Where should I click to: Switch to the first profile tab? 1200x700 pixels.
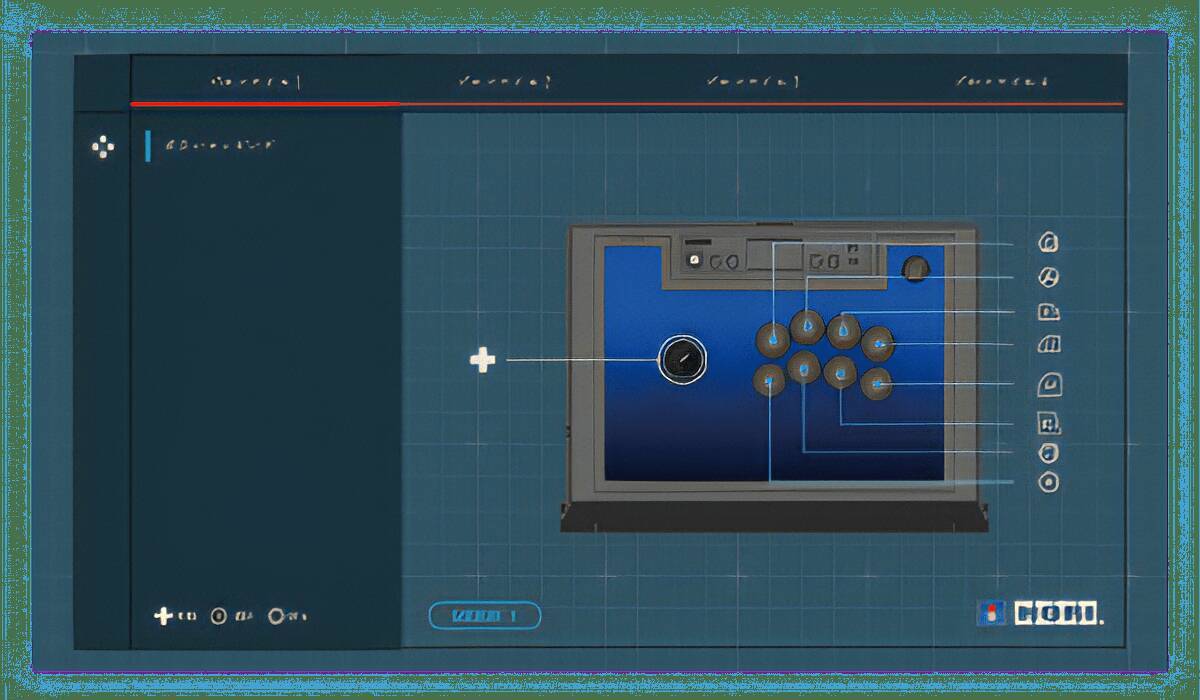click(x=256, y=82)
